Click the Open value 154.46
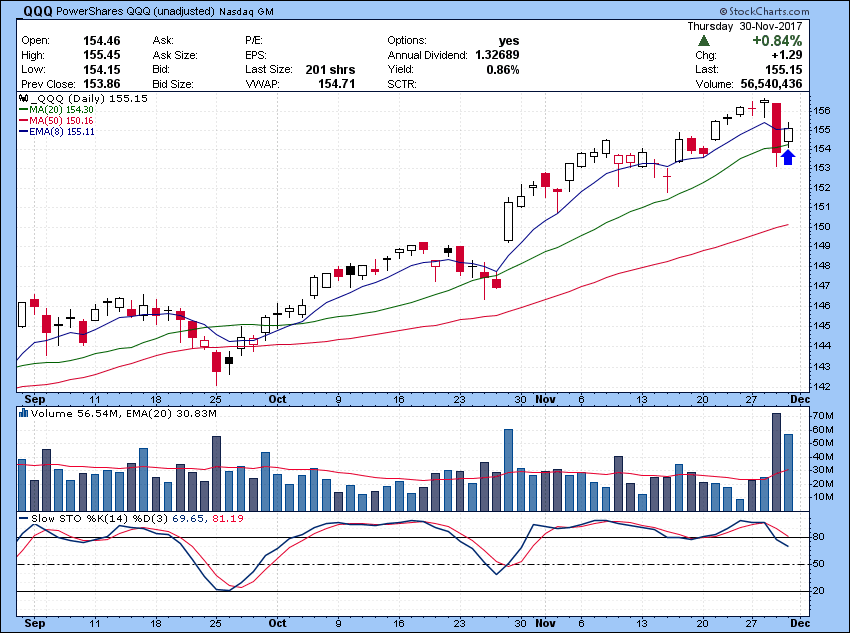 (x=102, y=41)
